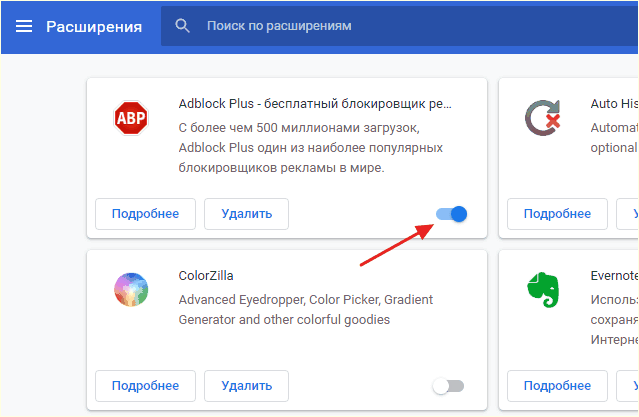Image resolution: width=639 pixels, height=417 pixels.
Task: Remove ColorZilla with Удалить button
Action: tap(247, 386)
